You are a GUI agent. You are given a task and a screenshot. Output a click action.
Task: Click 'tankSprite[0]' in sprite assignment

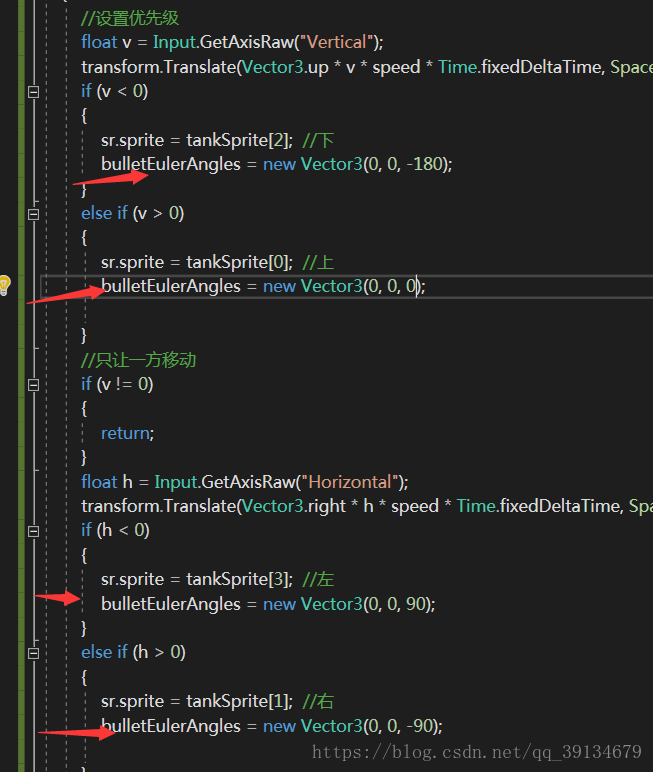[237, 262]
